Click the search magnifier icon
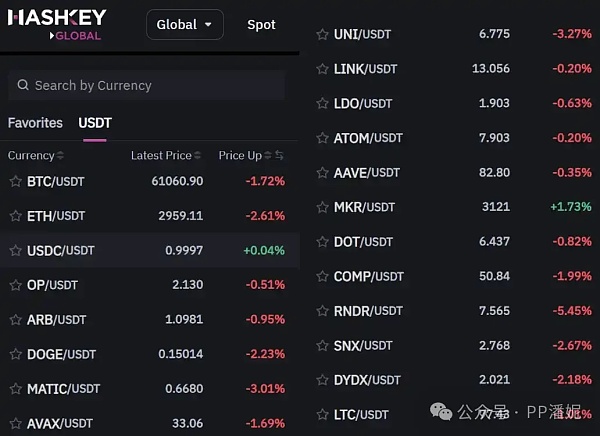Screen dimensions: 600x436 pyautogui.click(x=22, y=86)
